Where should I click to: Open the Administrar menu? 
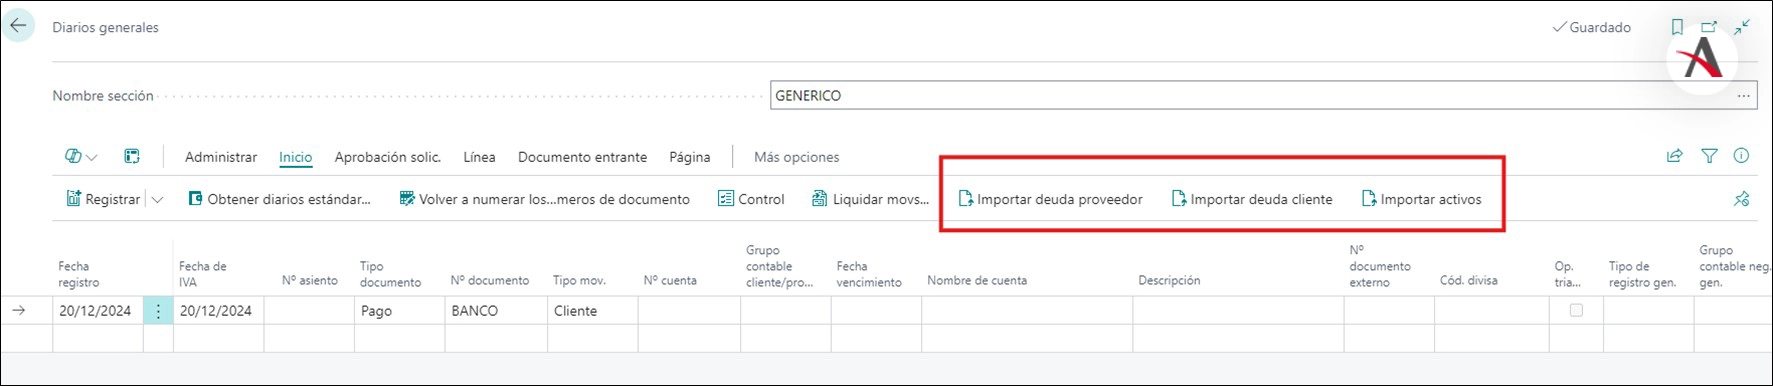[221, 157]
